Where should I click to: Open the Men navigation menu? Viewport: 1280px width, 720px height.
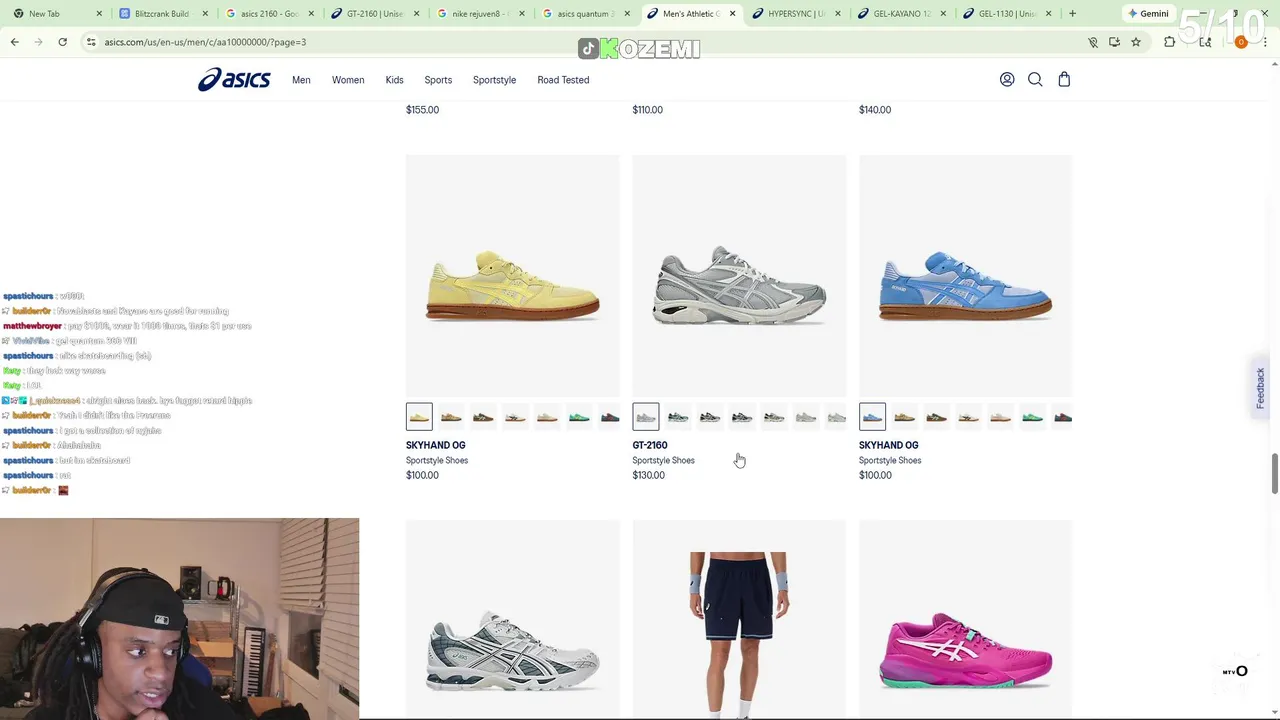301,80
